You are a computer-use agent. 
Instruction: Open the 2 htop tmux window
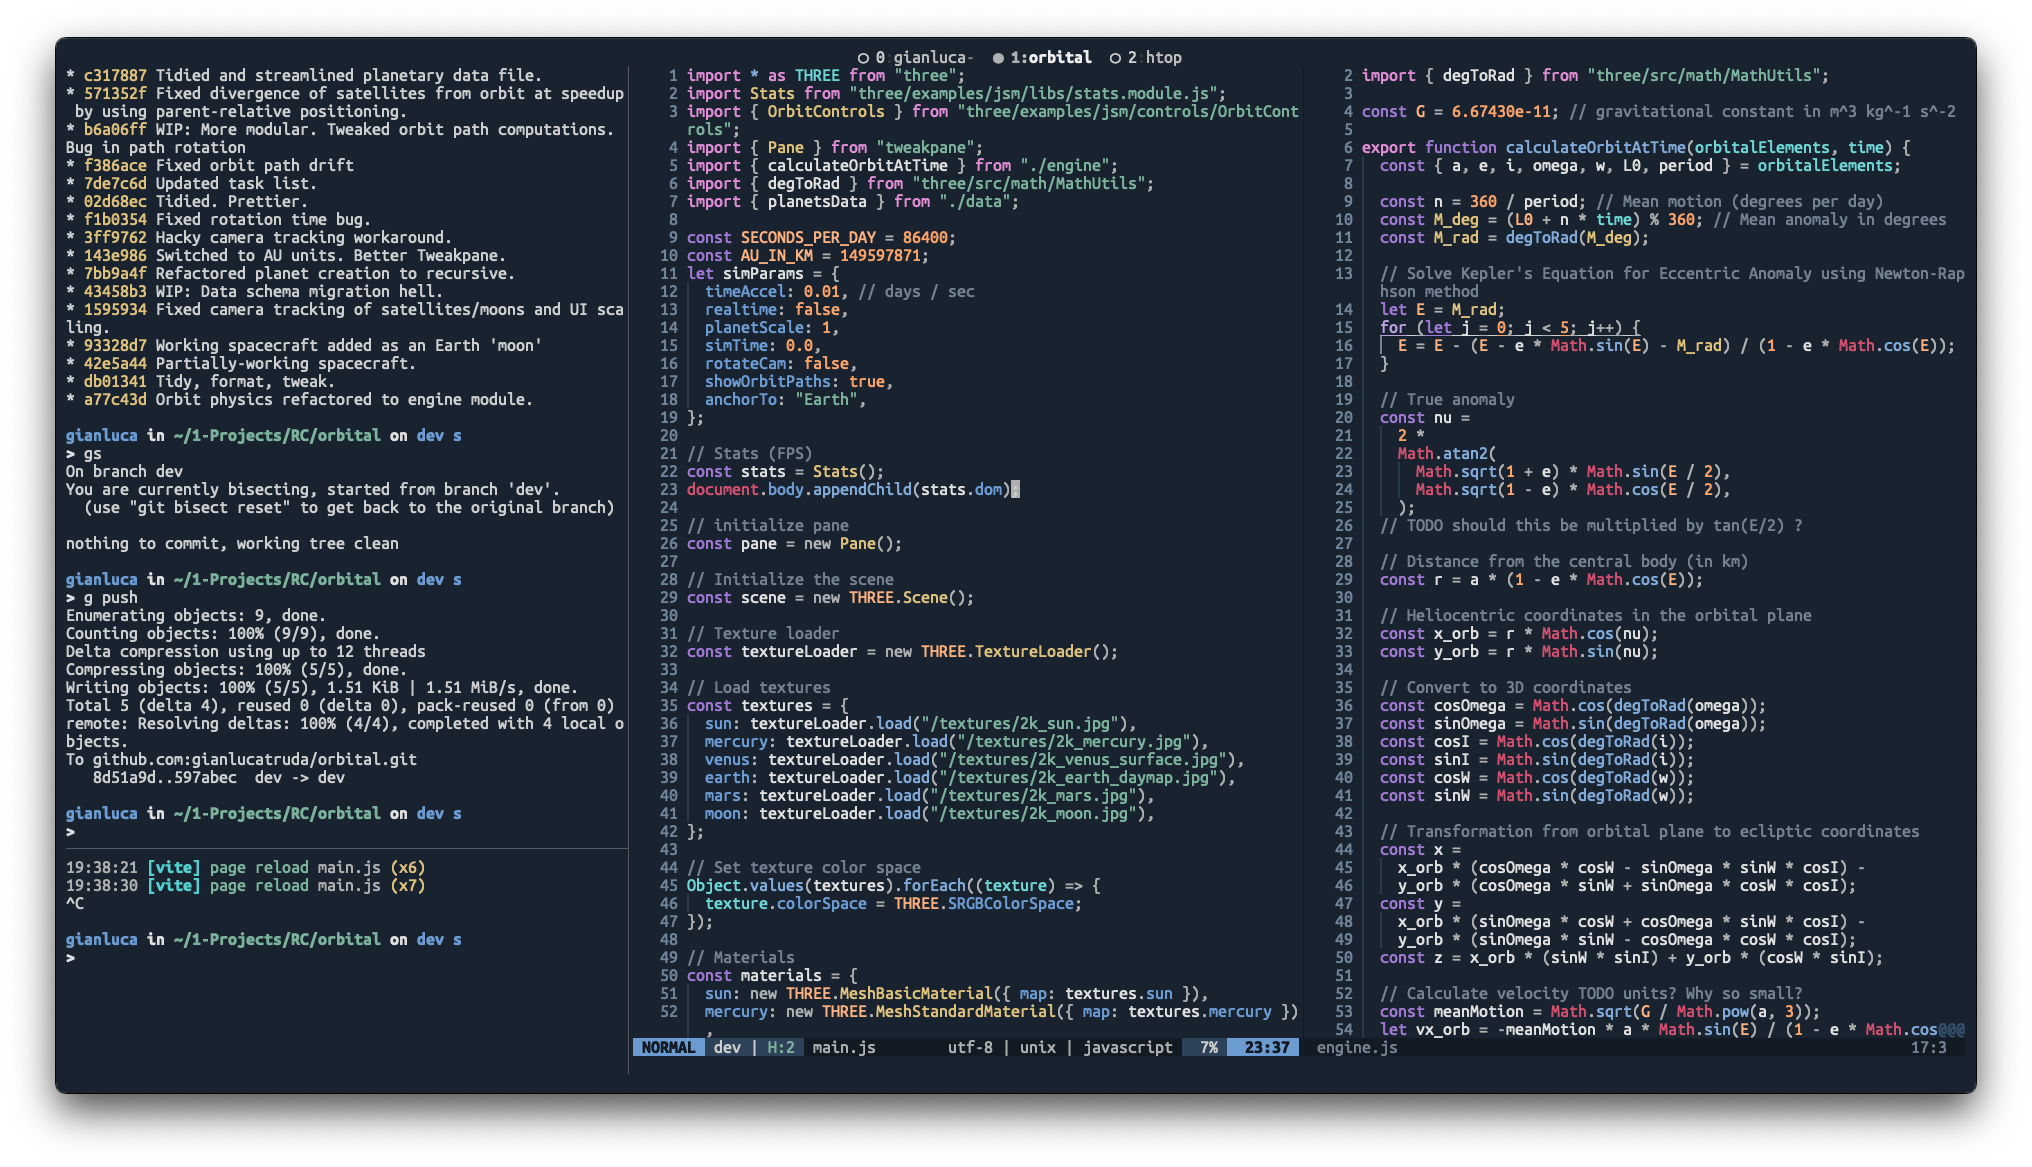click(1145, 57)
